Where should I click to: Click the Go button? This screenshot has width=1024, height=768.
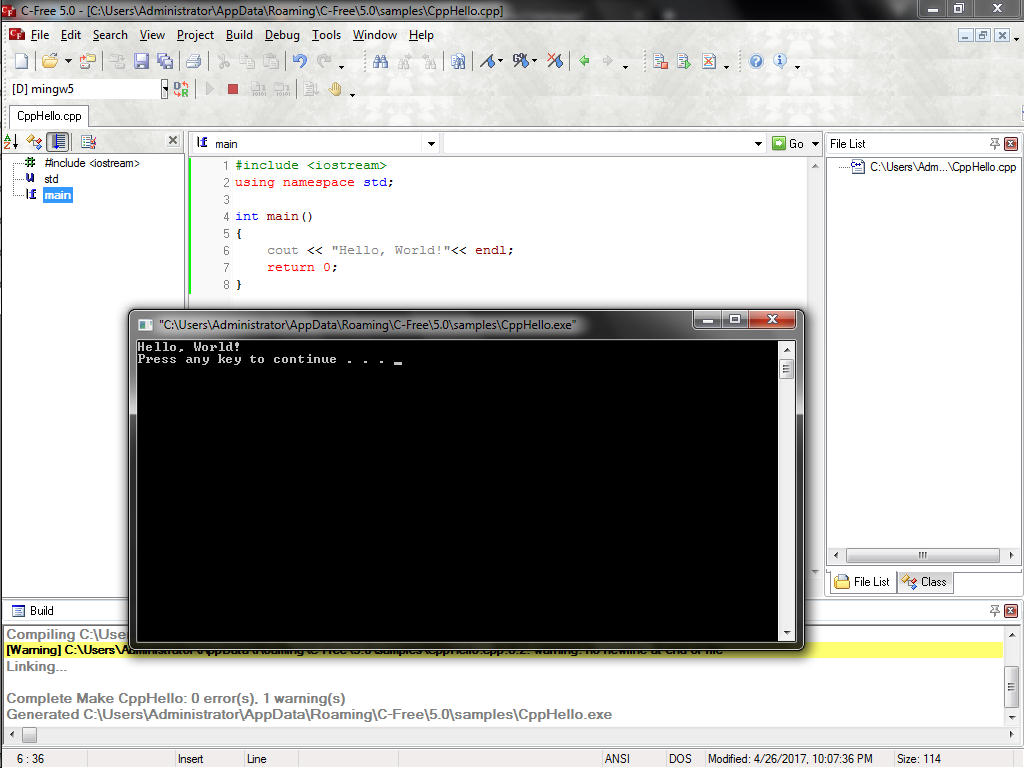point(789,144)
